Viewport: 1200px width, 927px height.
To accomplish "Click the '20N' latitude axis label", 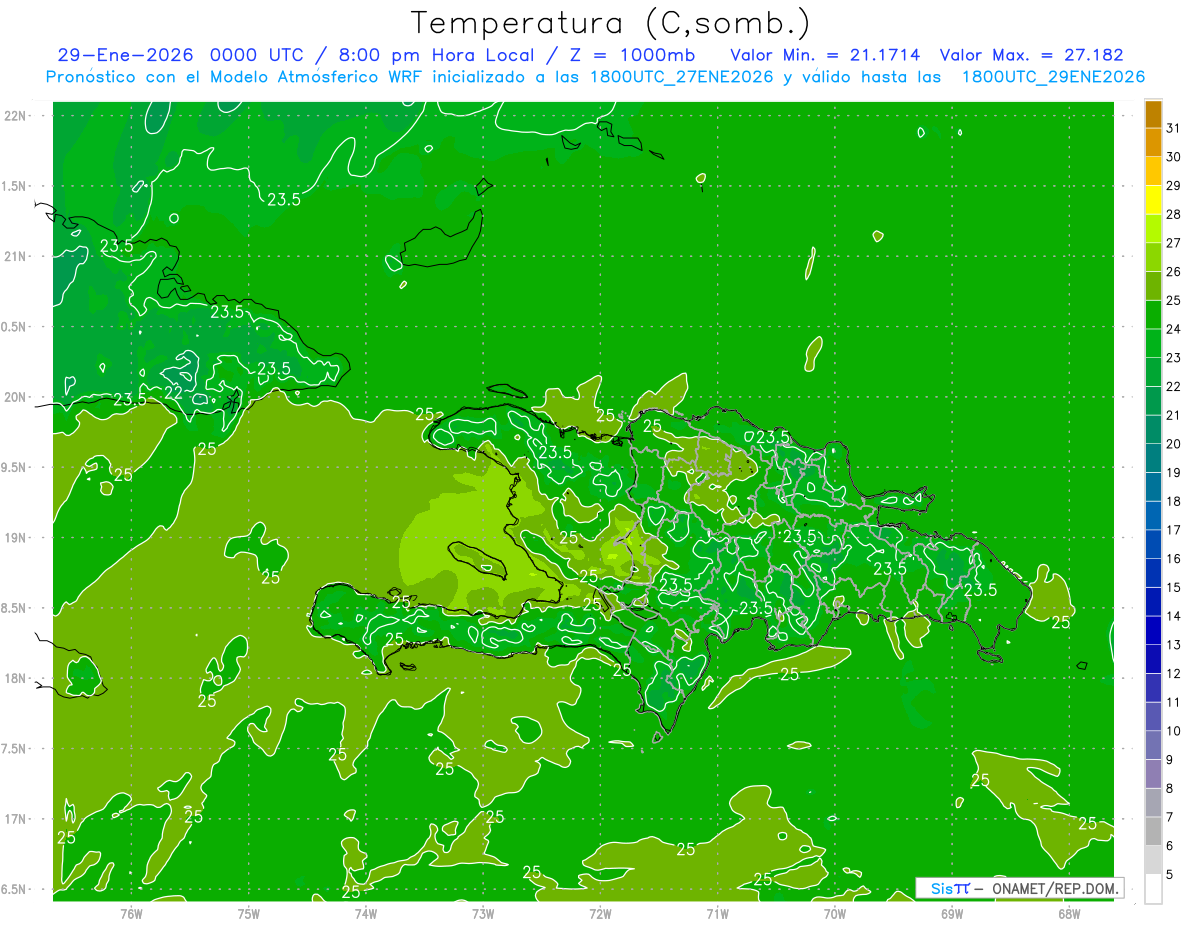I will pos(15,397).
